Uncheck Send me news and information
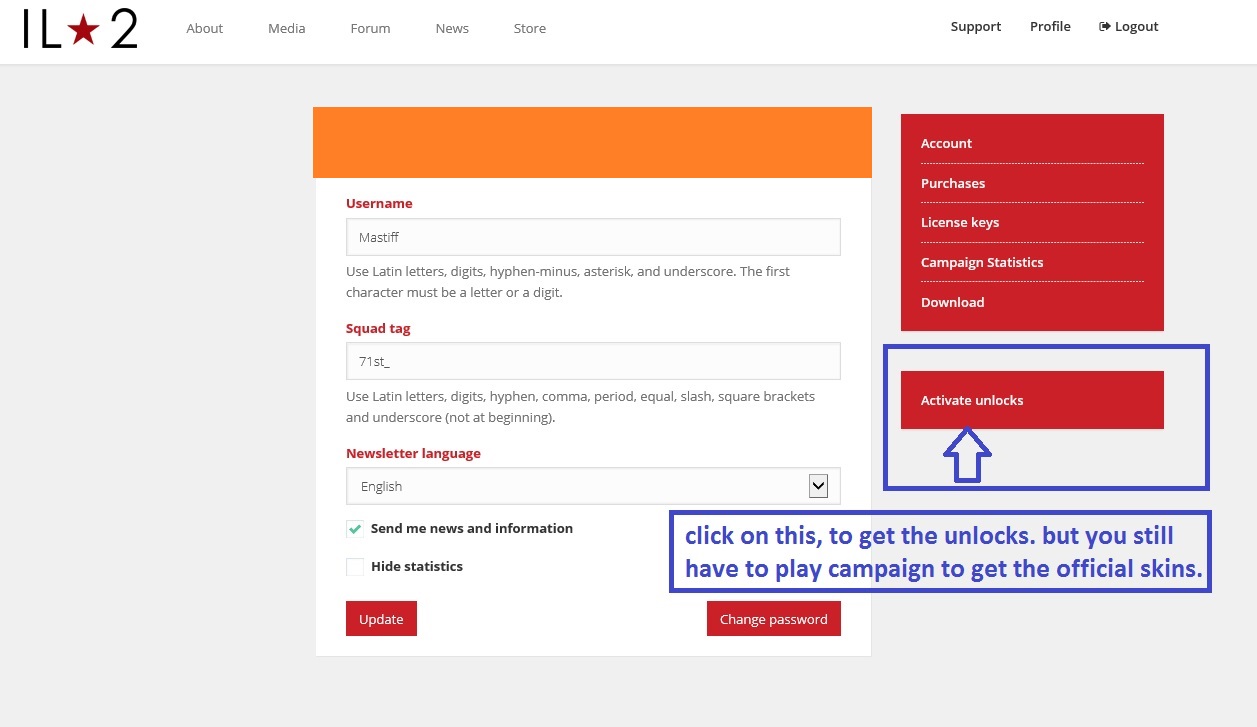1257x727 pixels. click(x=355, y=529)
